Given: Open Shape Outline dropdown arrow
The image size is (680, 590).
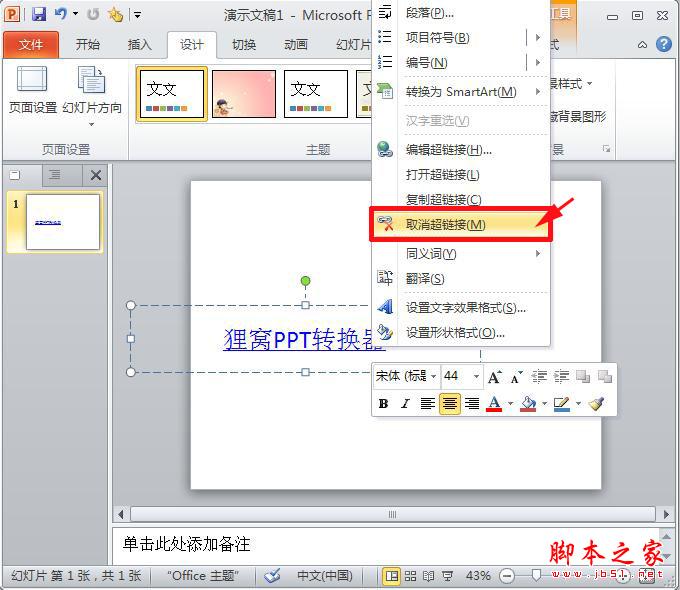Looking at the screenshot, I should 578,404.
